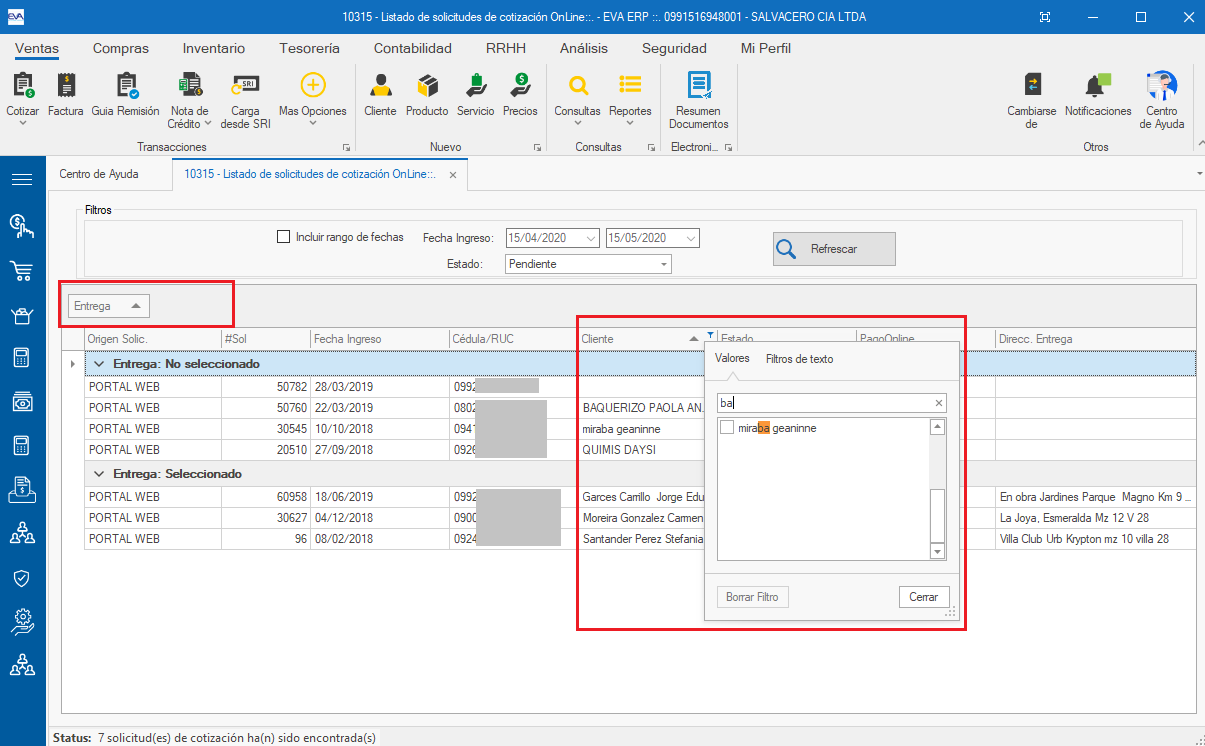Screen dimensions: 1205x746
Task: Switch to Filtros de texto tab
Action: pyautogui.click(x=798, y=359)
